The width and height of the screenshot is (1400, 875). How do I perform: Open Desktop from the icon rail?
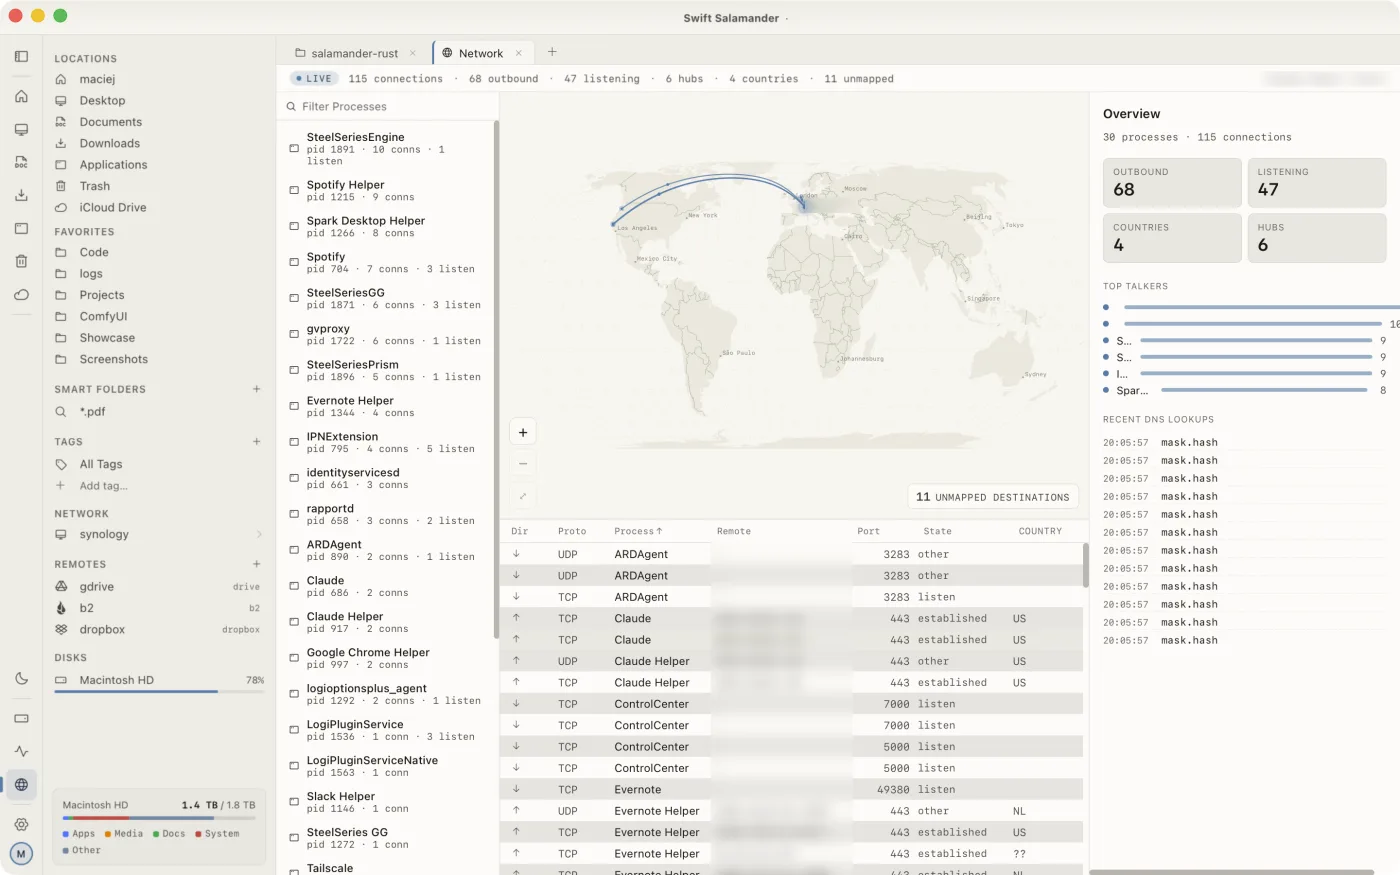pyautogui.click(x=21, y=129)
